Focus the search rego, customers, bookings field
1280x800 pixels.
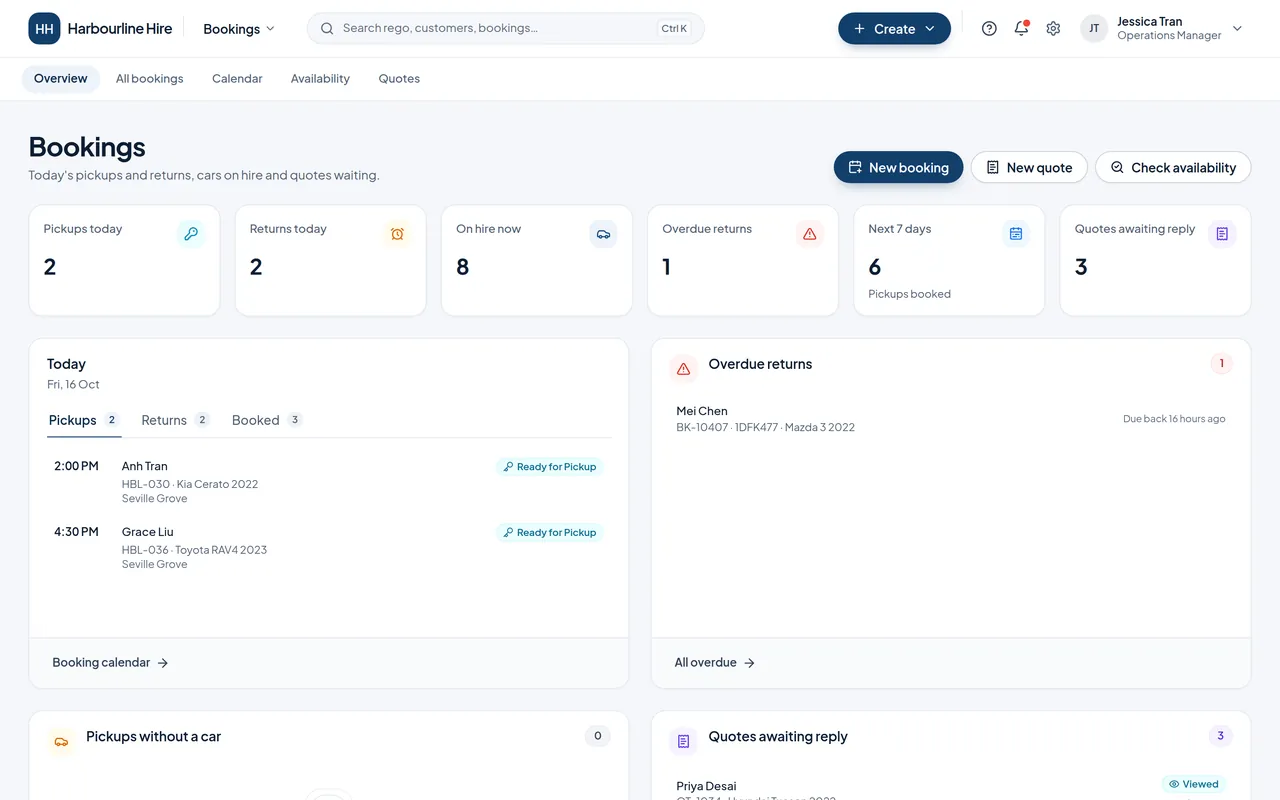pyautogui.click(x=506, y=29)
